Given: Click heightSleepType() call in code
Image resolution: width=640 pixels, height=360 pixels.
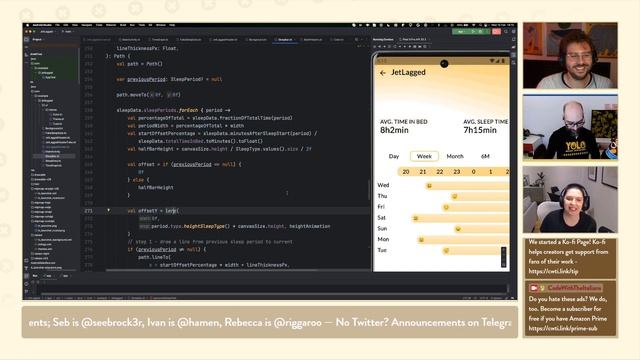Looking at the screenshot, I should pos(207,226).
